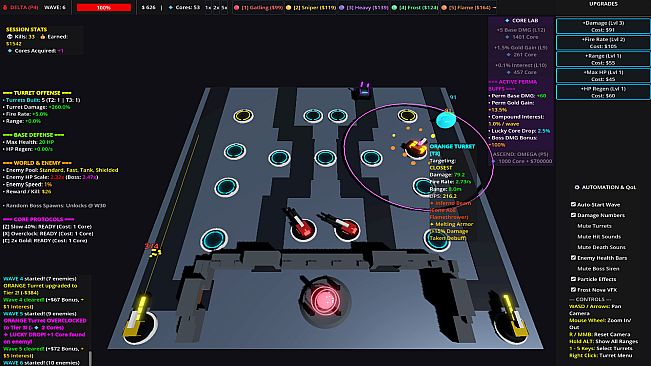Click the empty cyan pad nearest the 3/4 label

click(x=214, y=239)
